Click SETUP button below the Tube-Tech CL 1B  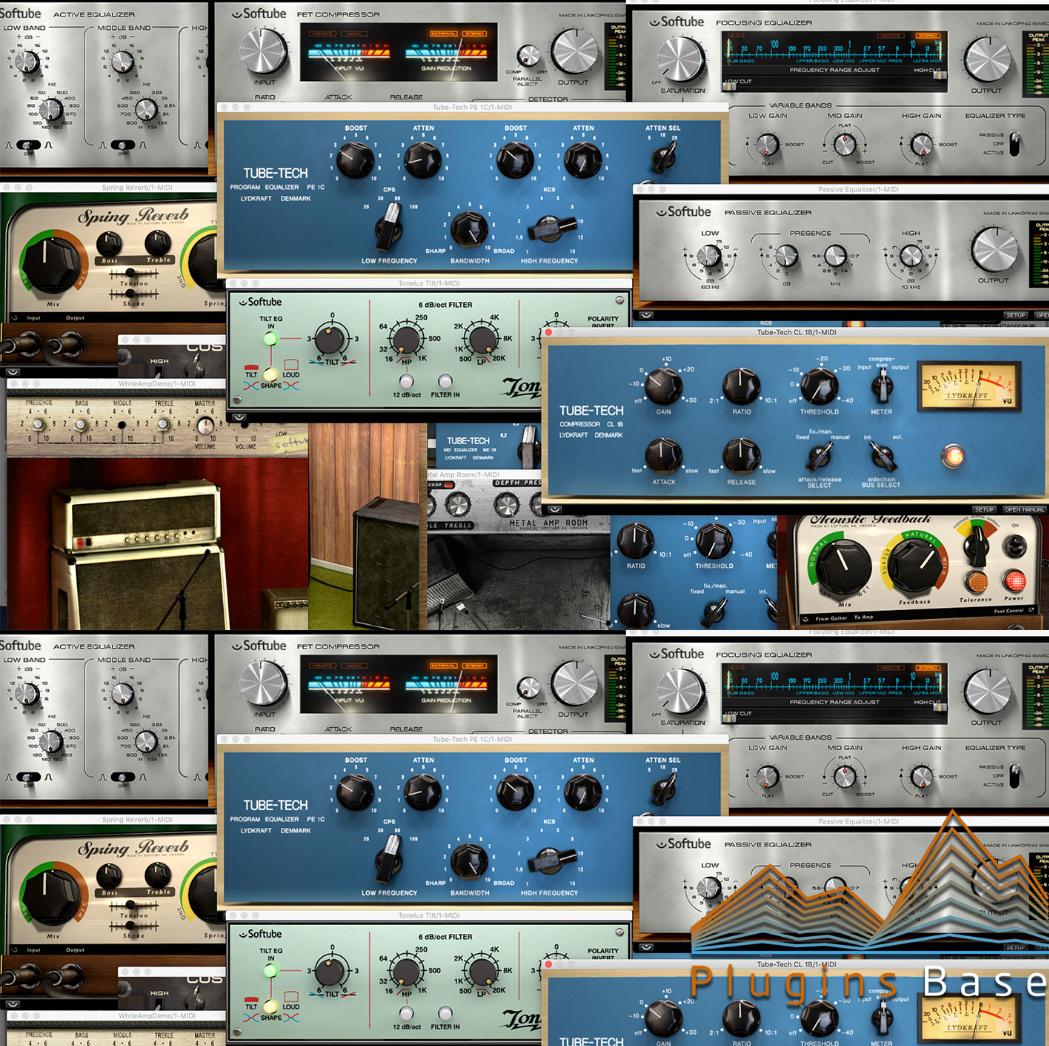[983, 510]
